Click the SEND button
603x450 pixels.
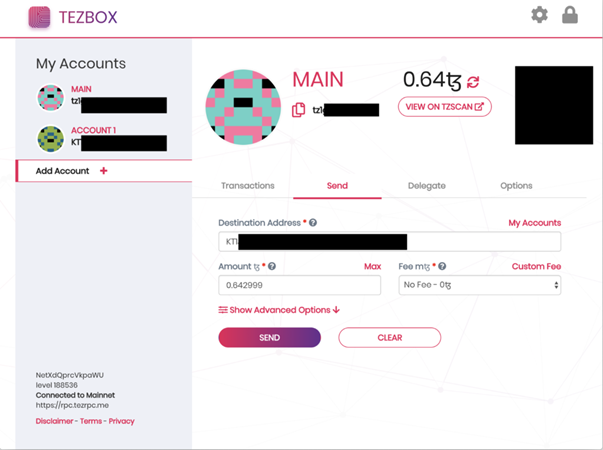[x=270, y=338]
